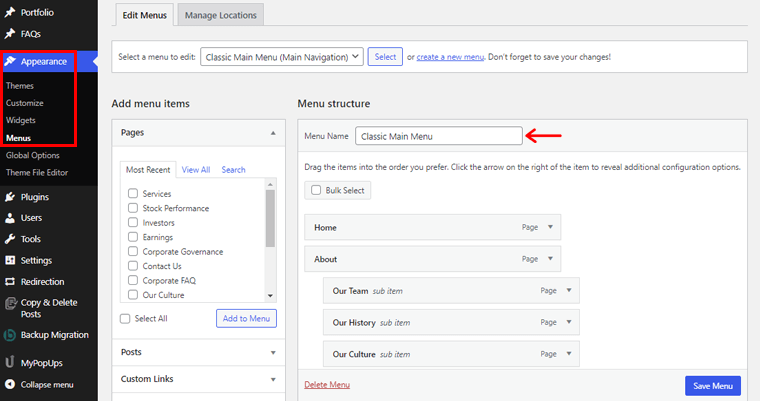
Task: Open the menu selection dropdown
Action: tap(282, 57)
